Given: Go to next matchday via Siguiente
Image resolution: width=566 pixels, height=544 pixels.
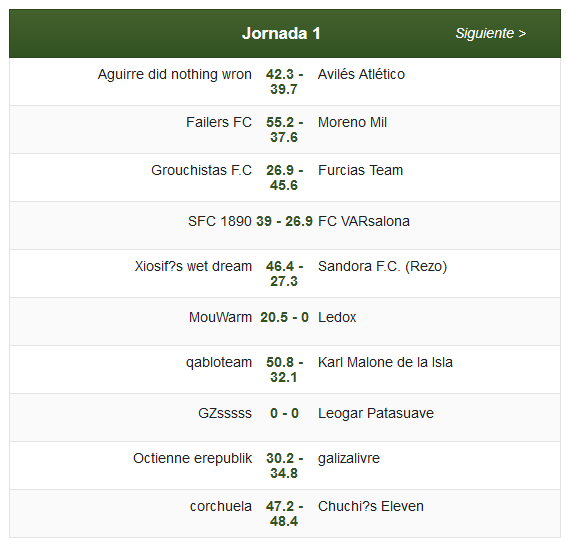Looking at the screenshot, I should tap(491, 33).
